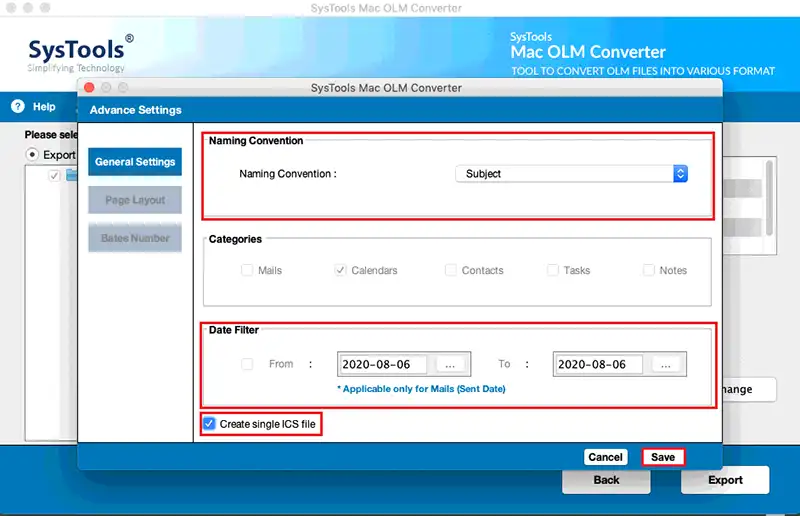800x516 pixels.
Task: Click in the To date field
Action: pyautogui.click(x=598, y=364)
